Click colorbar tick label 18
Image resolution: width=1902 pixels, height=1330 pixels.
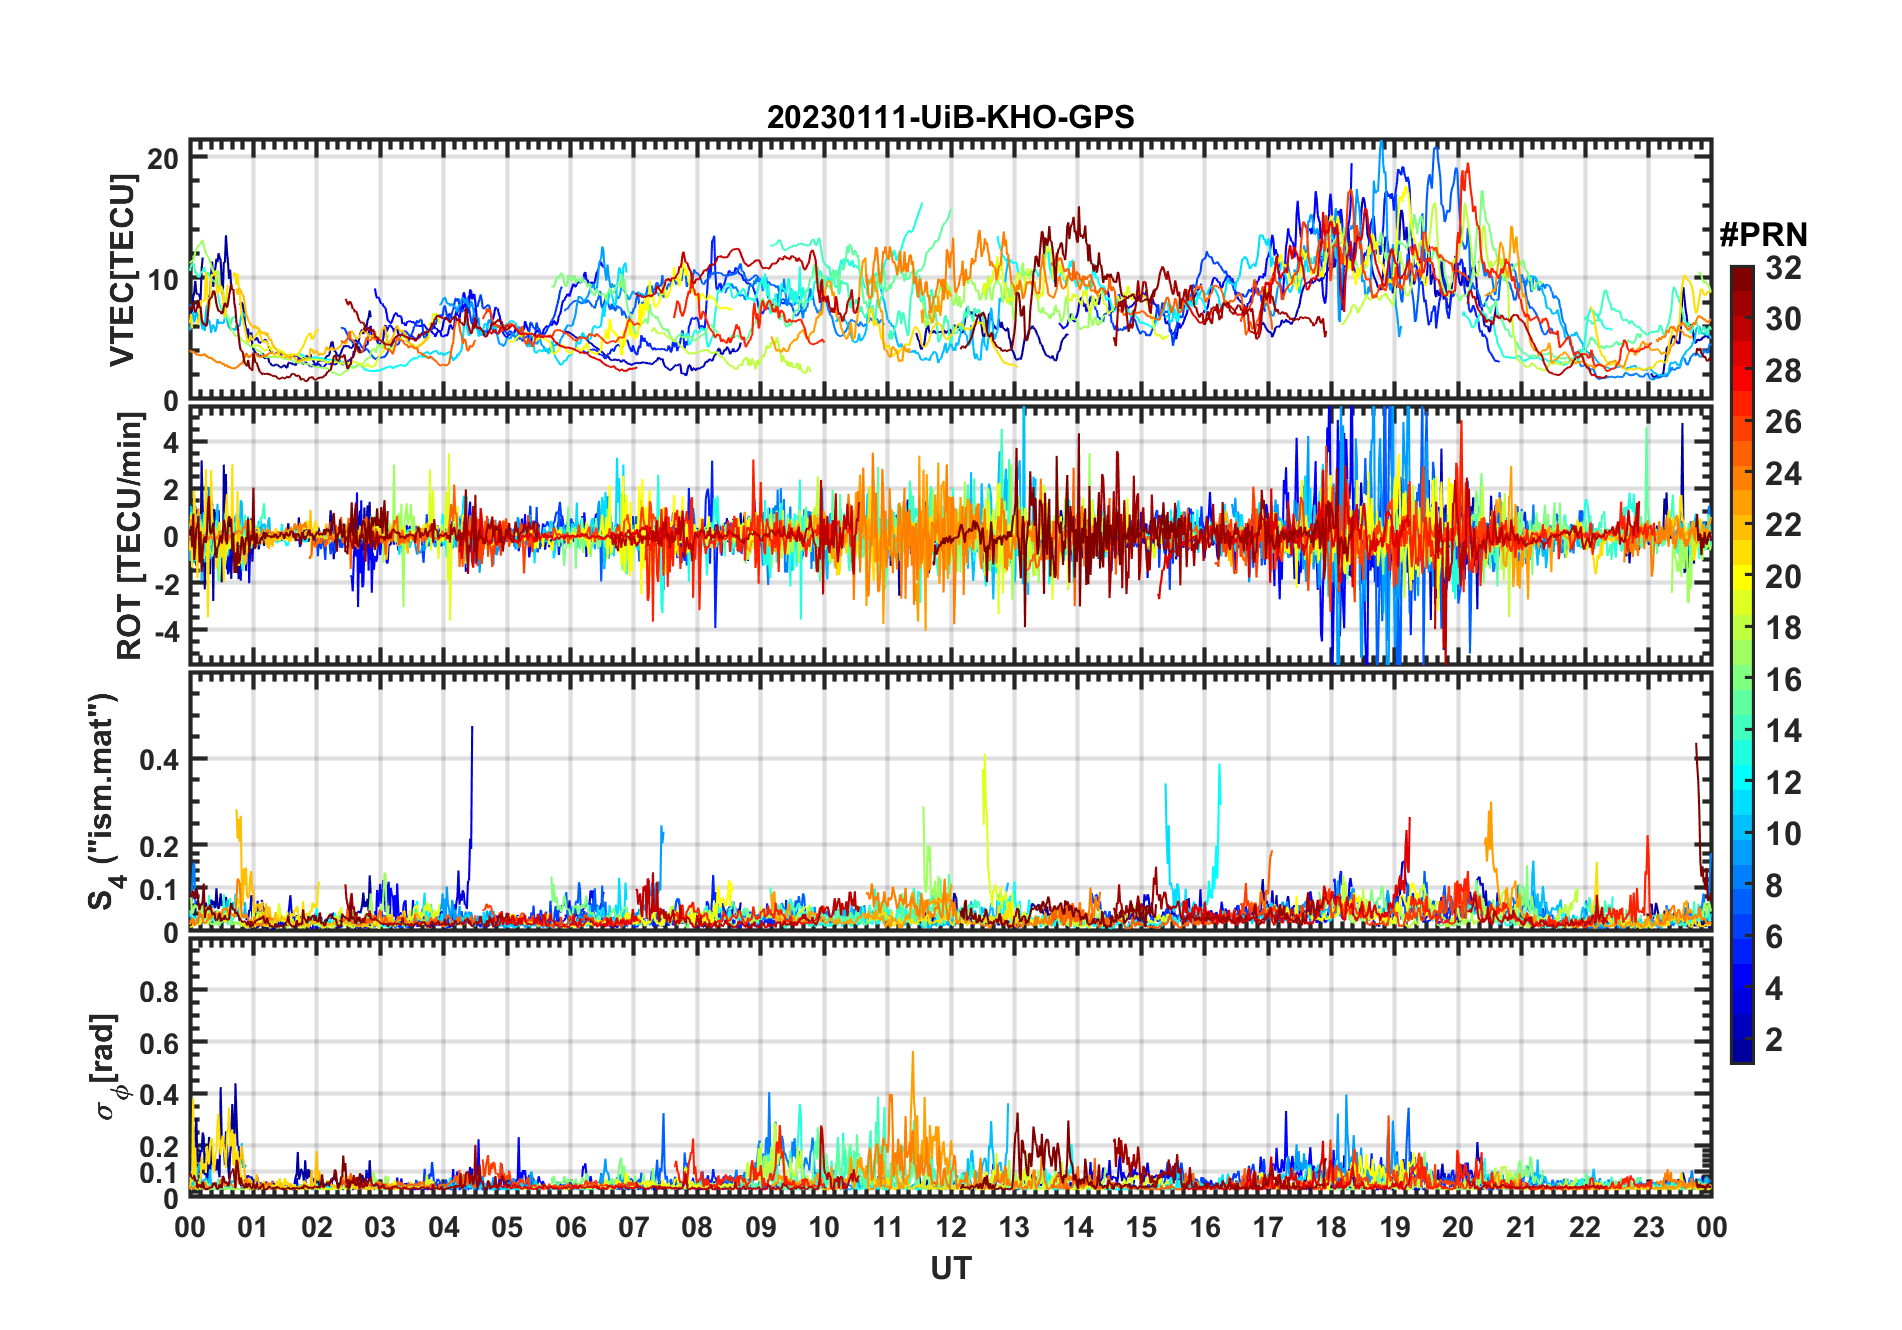point(1783,628)
